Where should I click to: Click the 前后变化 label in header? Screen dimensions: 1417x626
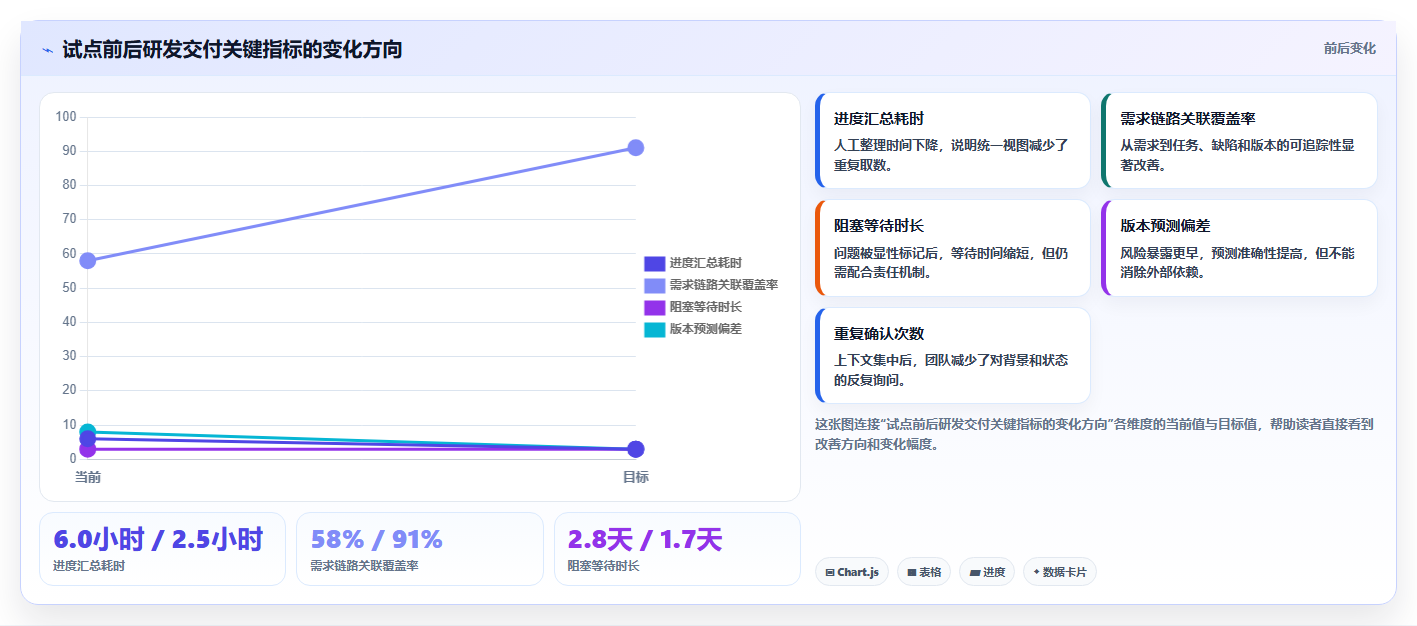click(1349, 48)
